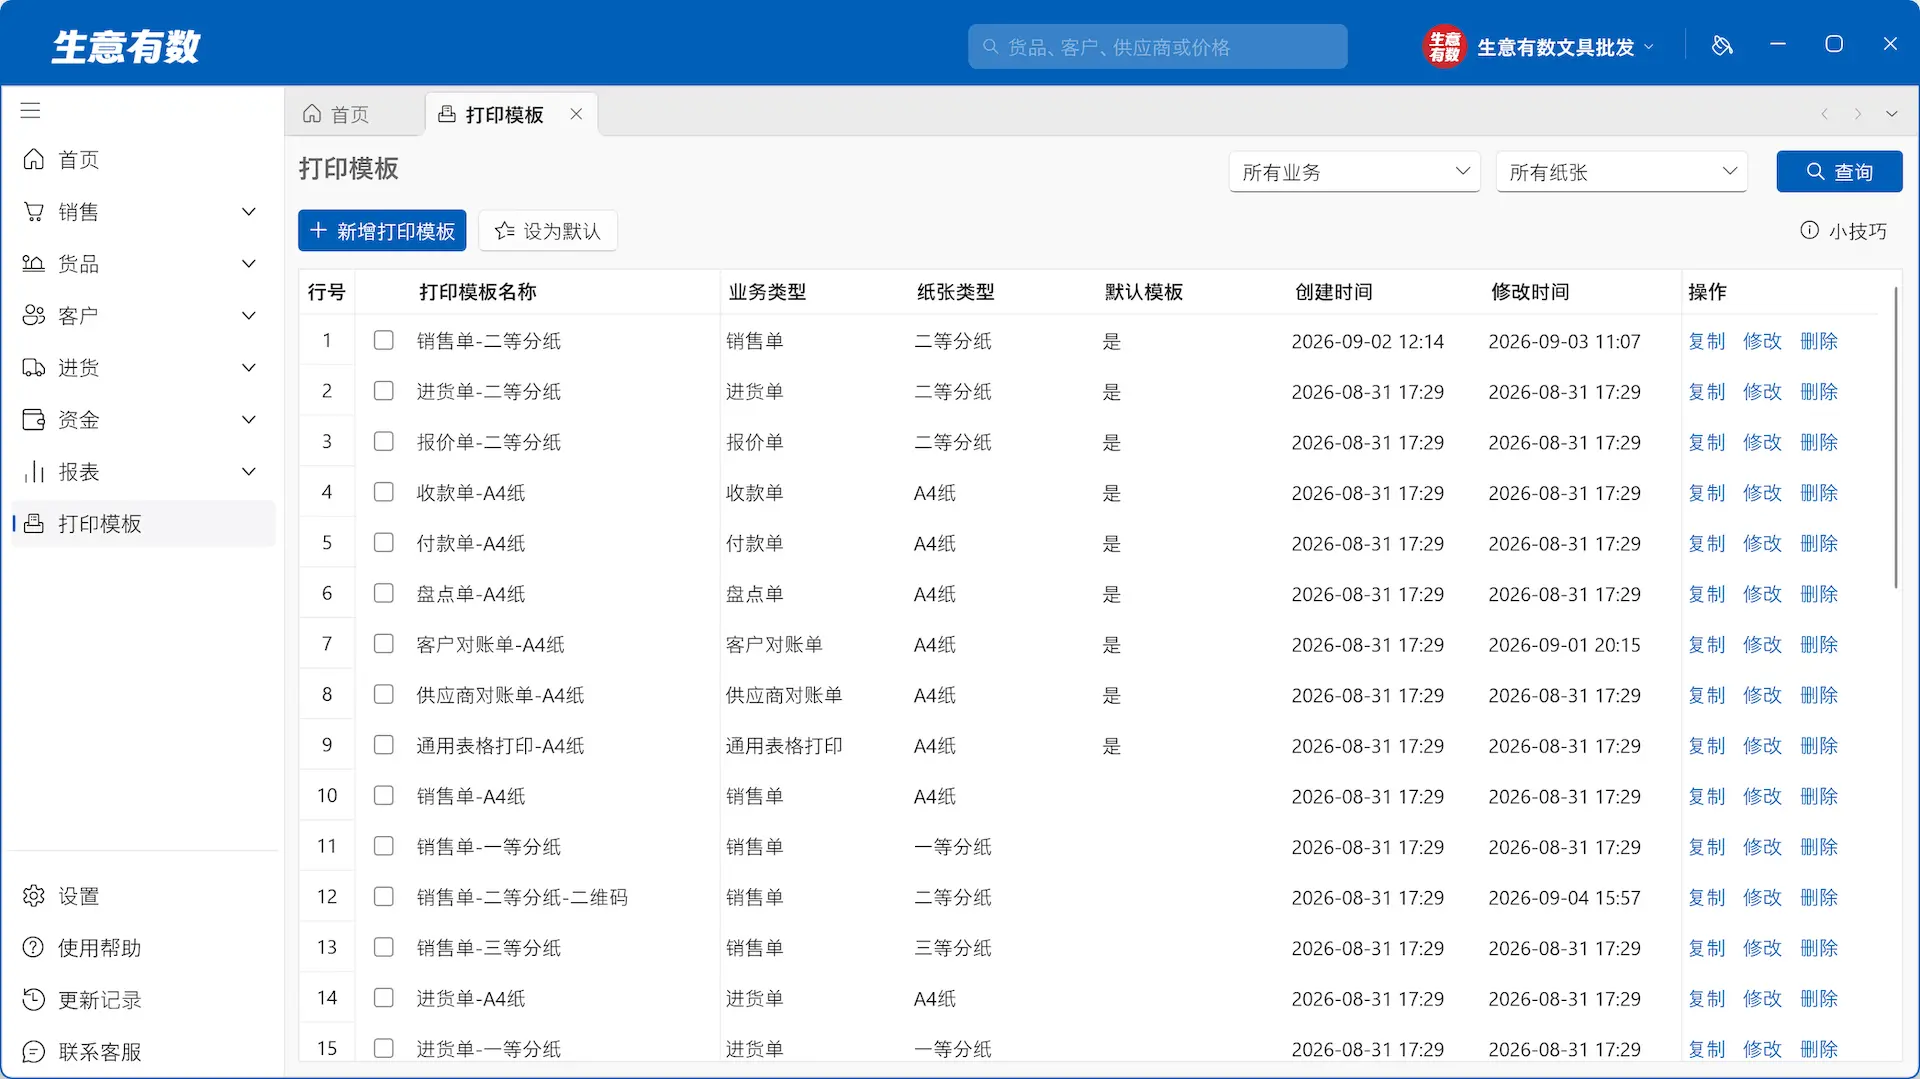Check the 销售单-二等分纸 row checkbox
The image size is (1920, 1079).
coord(384,341)
